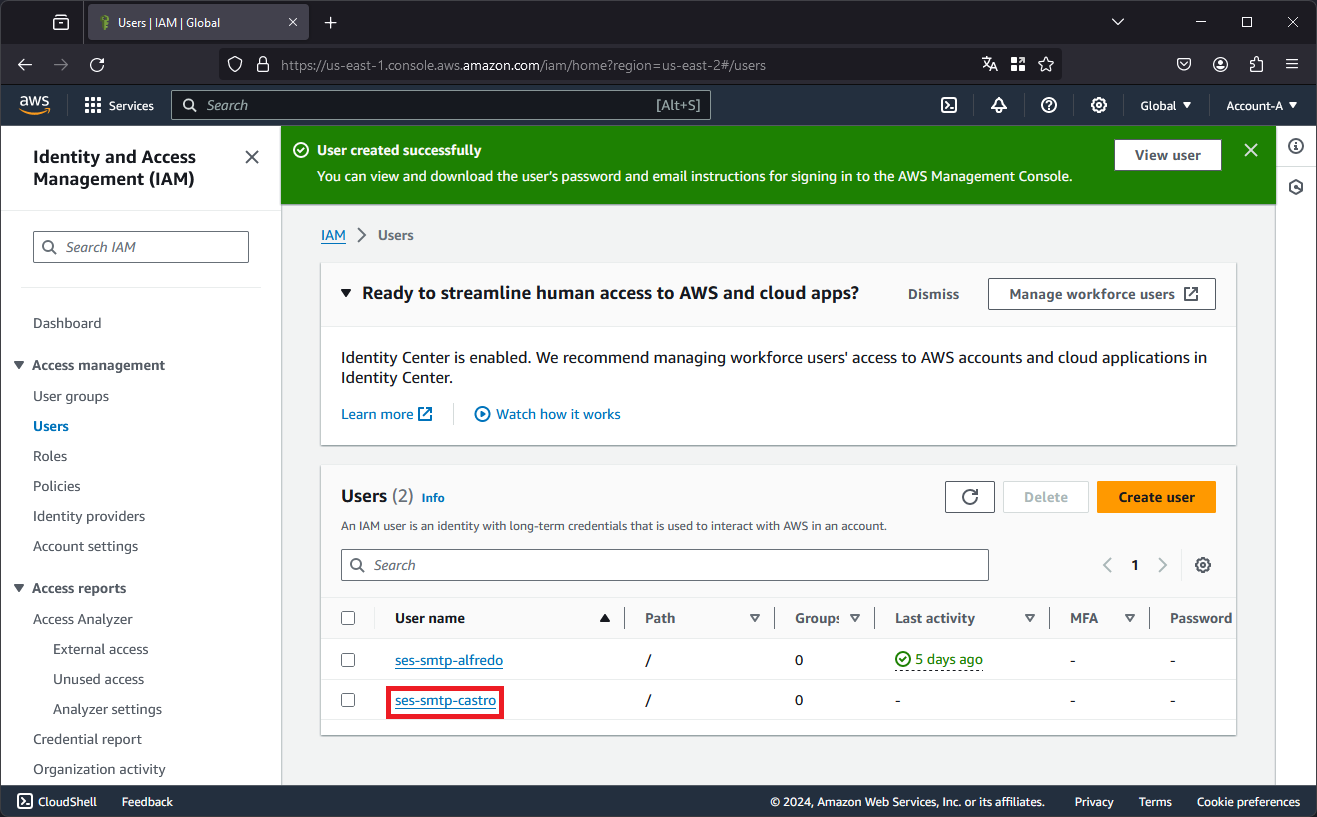Click Dismiss in Identity Center panel
1317x817 pixels.
click(933, 294)
